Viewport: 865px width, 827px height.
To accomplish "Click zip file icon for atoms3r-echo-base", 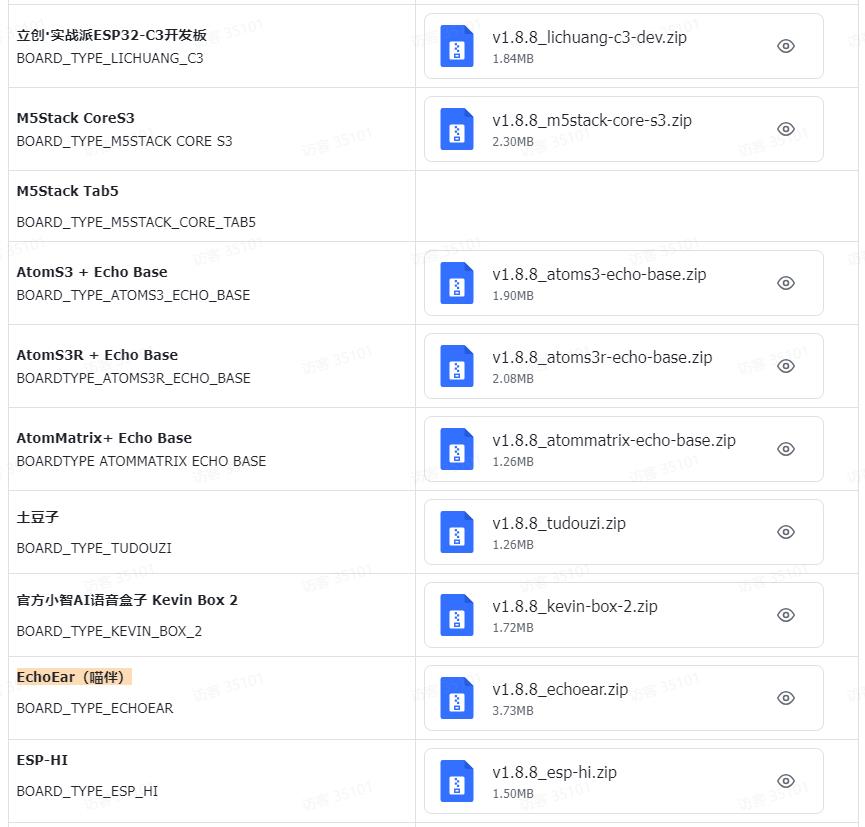I will tap(457, 366).
